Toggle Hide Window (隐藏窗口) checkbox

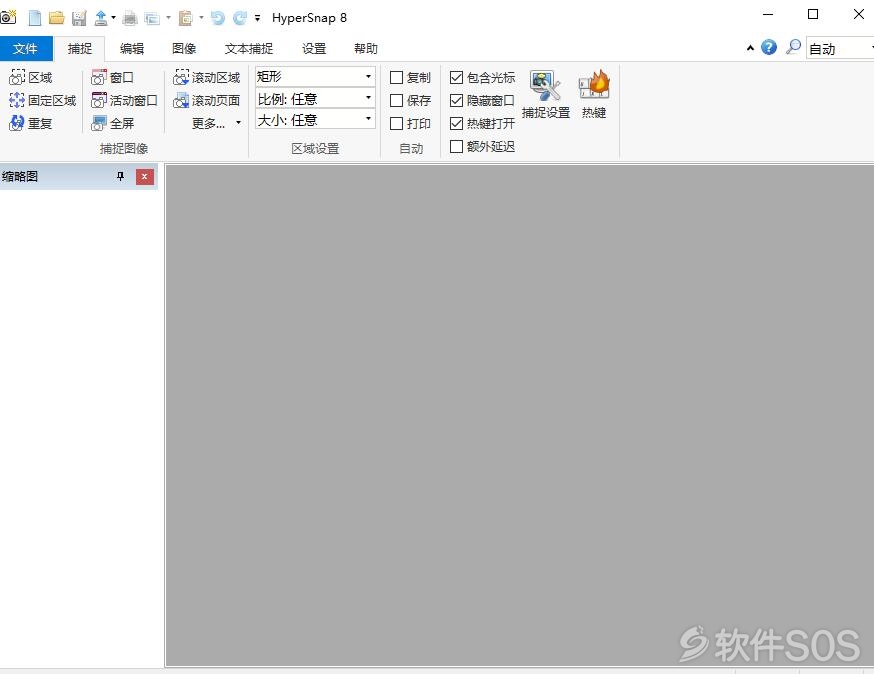[457, 100]
